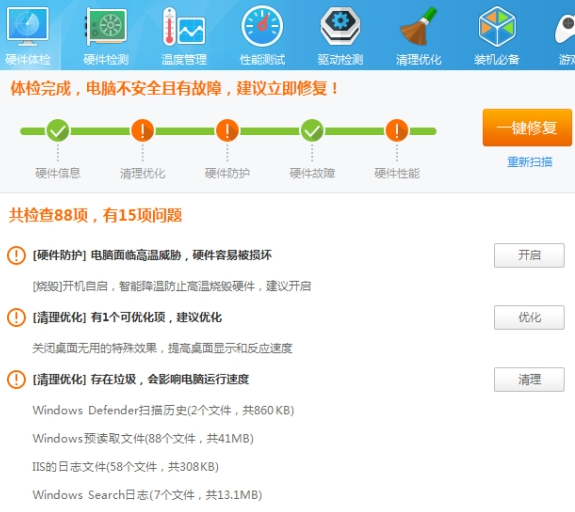
Task: Open the game controller icon
Action: pos(565,29)
